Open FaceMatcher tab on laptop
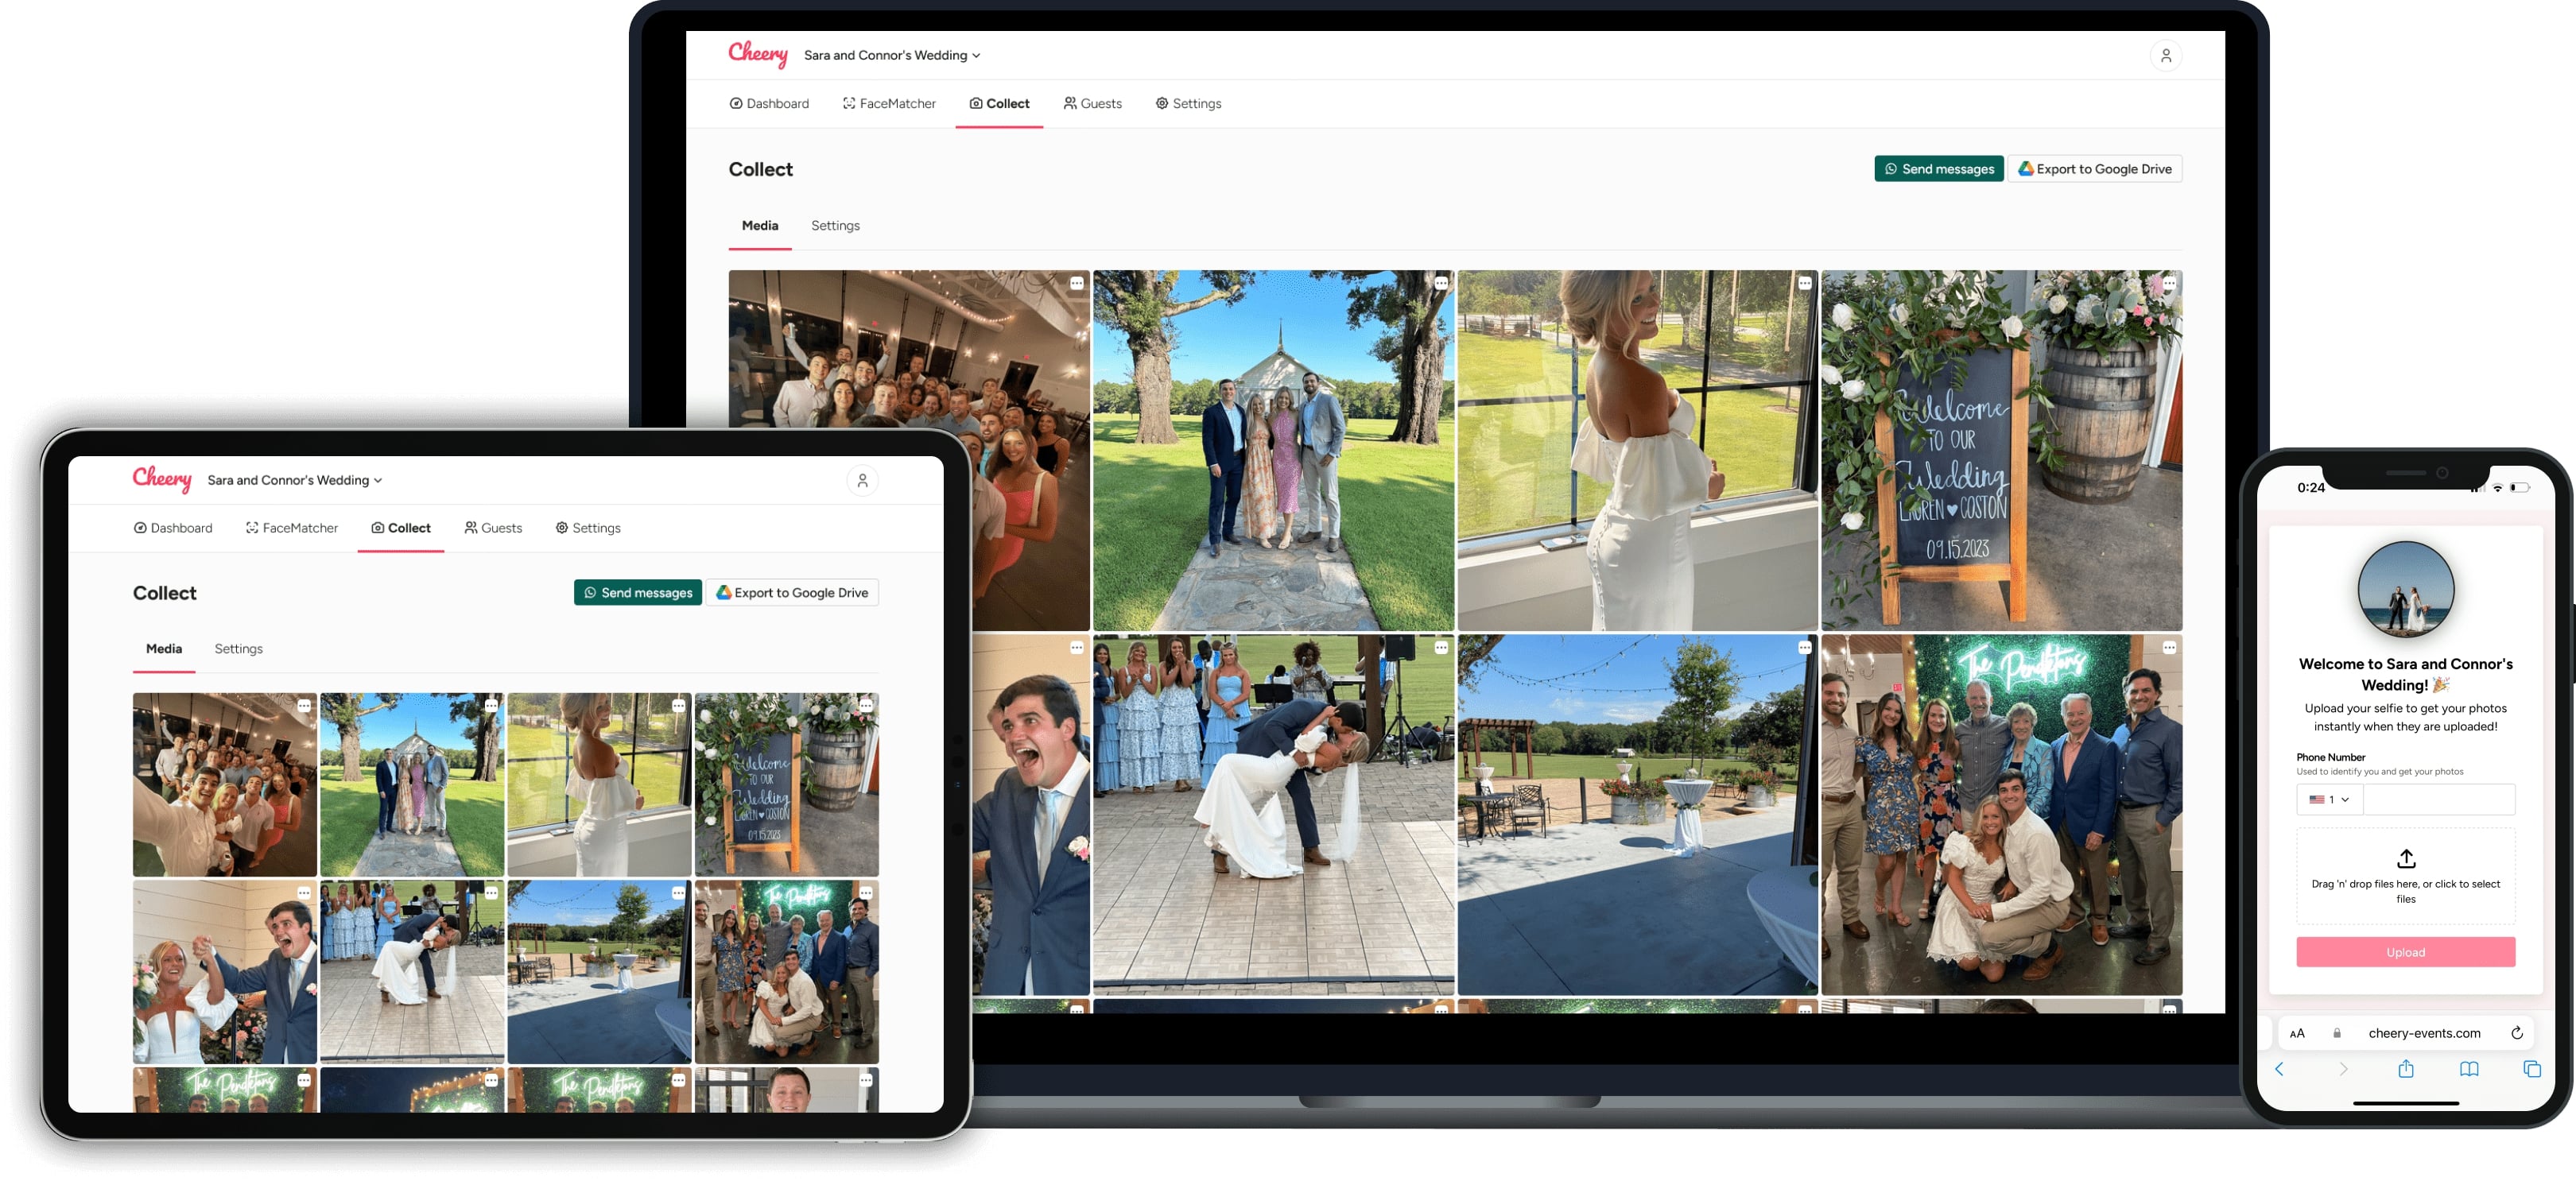 click(889, 104)
